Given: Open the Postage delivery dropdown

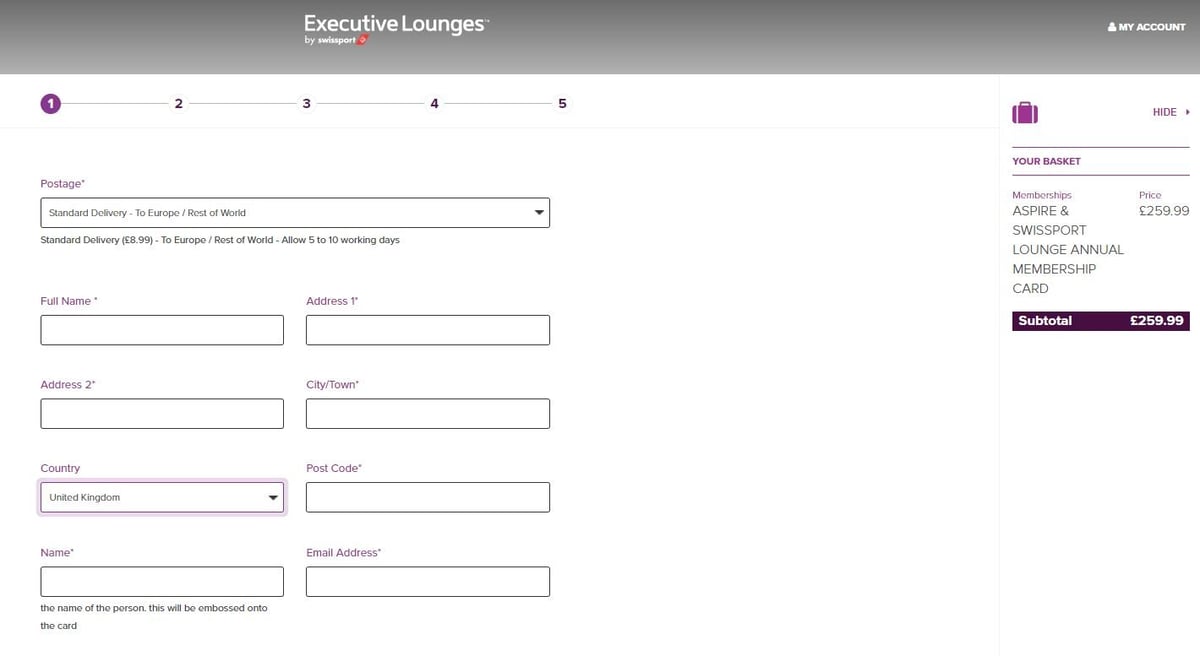Looking at the screenshot, I should (294, 213).
